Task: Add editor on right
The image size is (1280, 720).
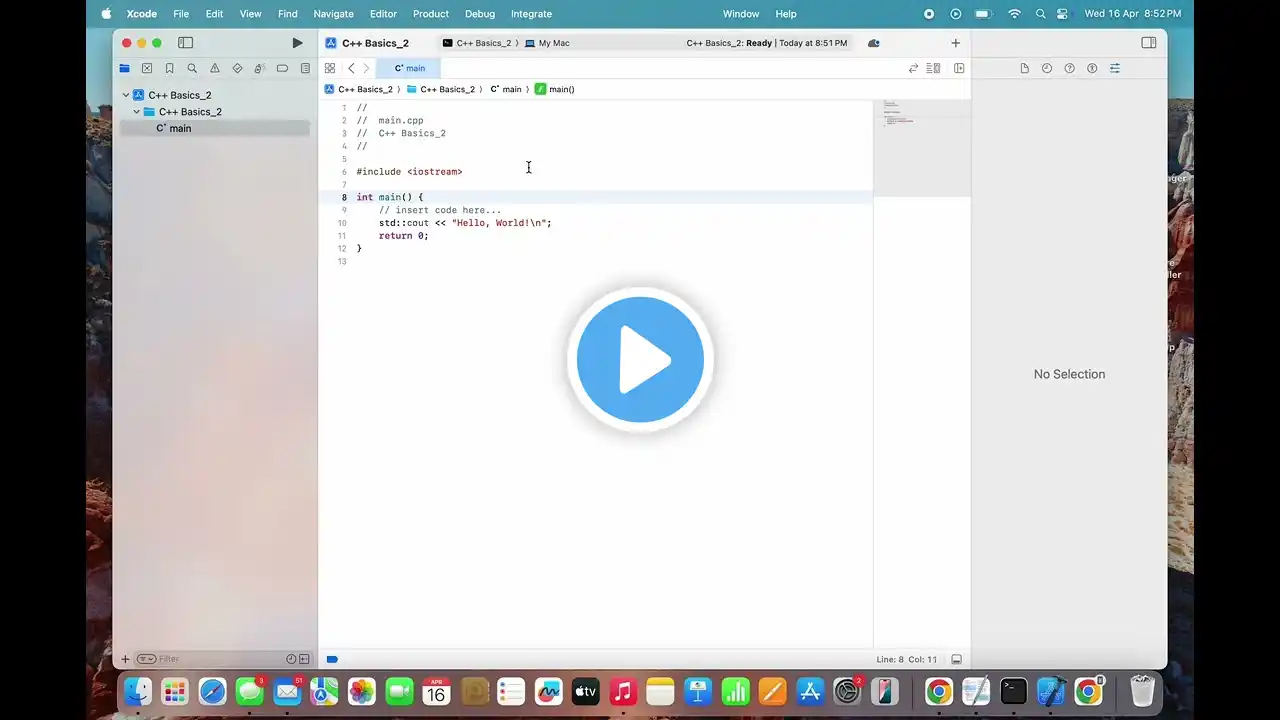Action: coord(959,68)
